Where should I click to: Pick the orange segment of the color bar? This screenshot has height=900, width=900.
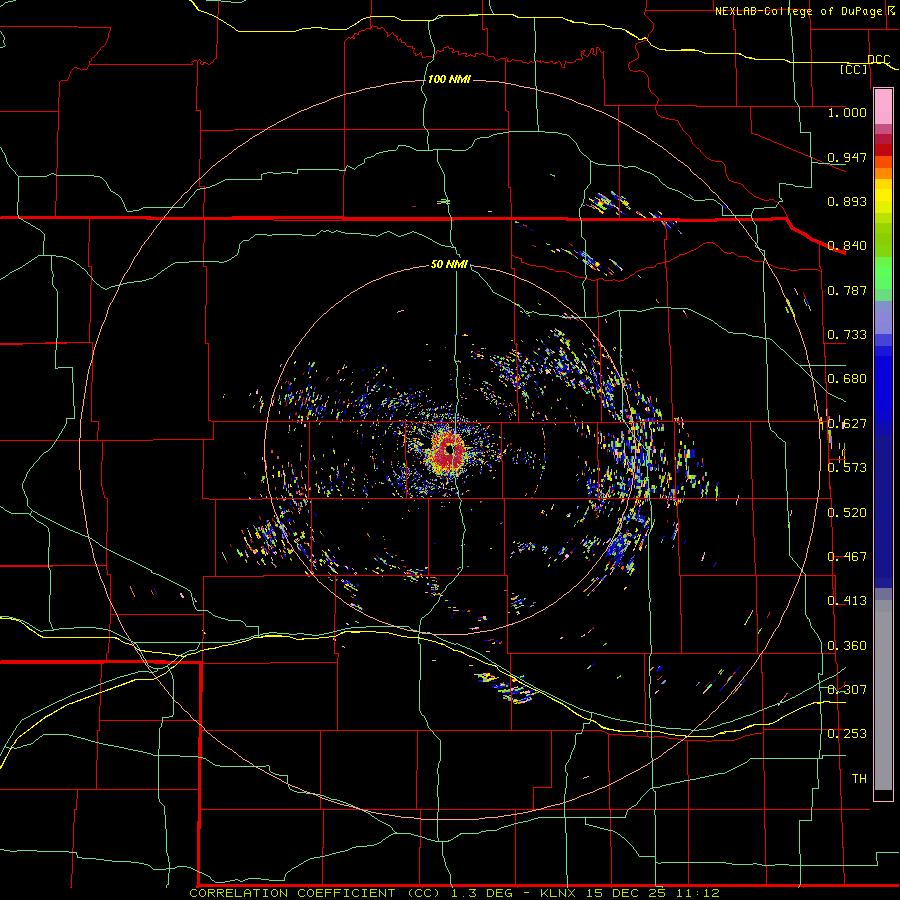883,168
